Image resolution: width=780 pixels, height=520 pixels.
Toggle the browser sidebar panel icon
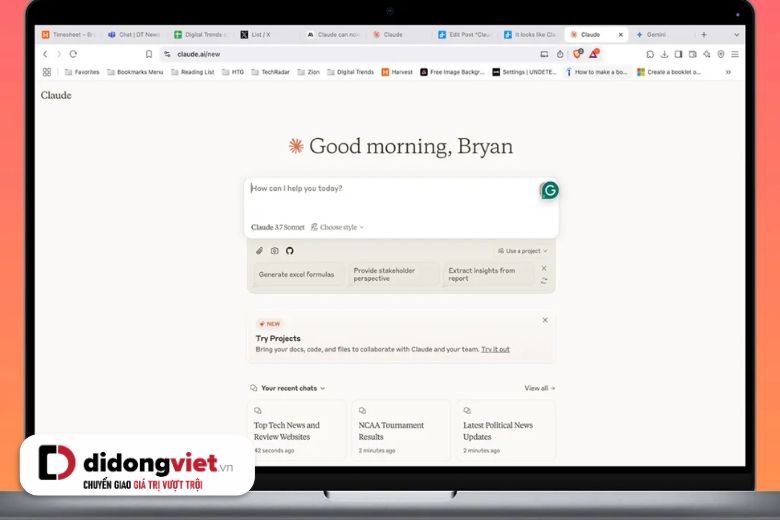tap(678, 54)
